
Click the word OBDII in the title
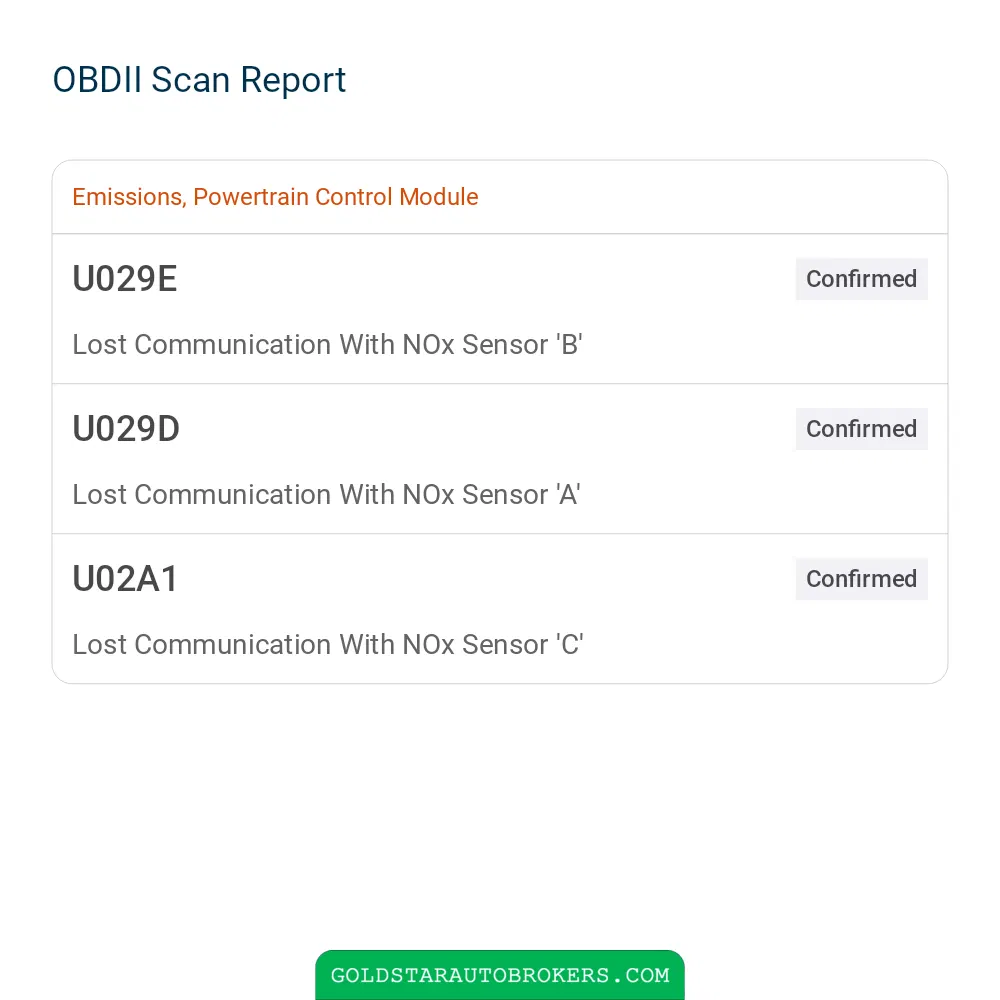pyautogui.click(x=97, y=80)
